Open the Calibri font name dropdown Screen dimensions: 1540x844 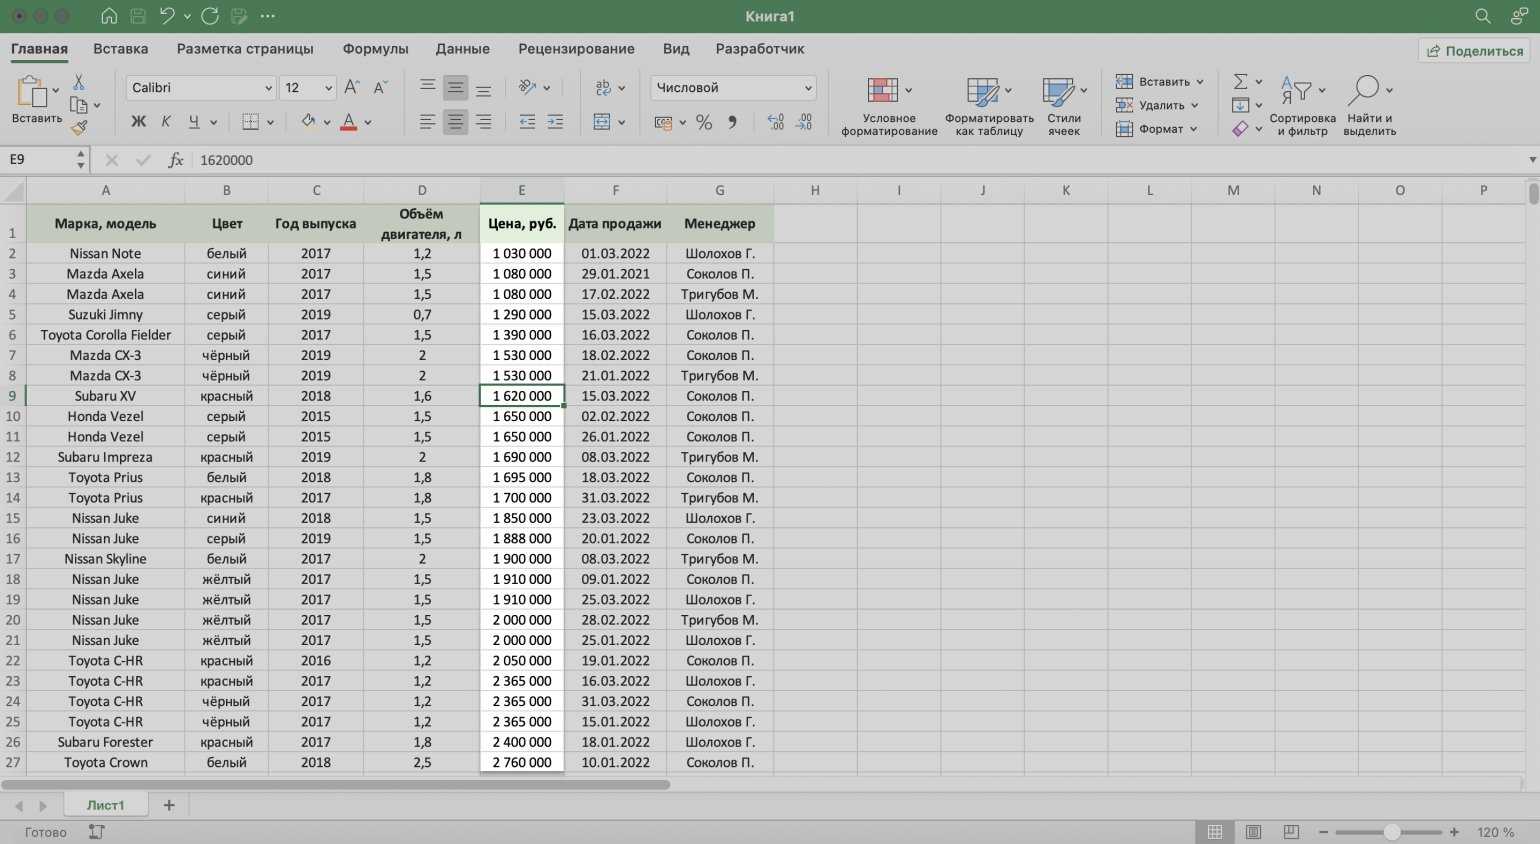point(268,88)
